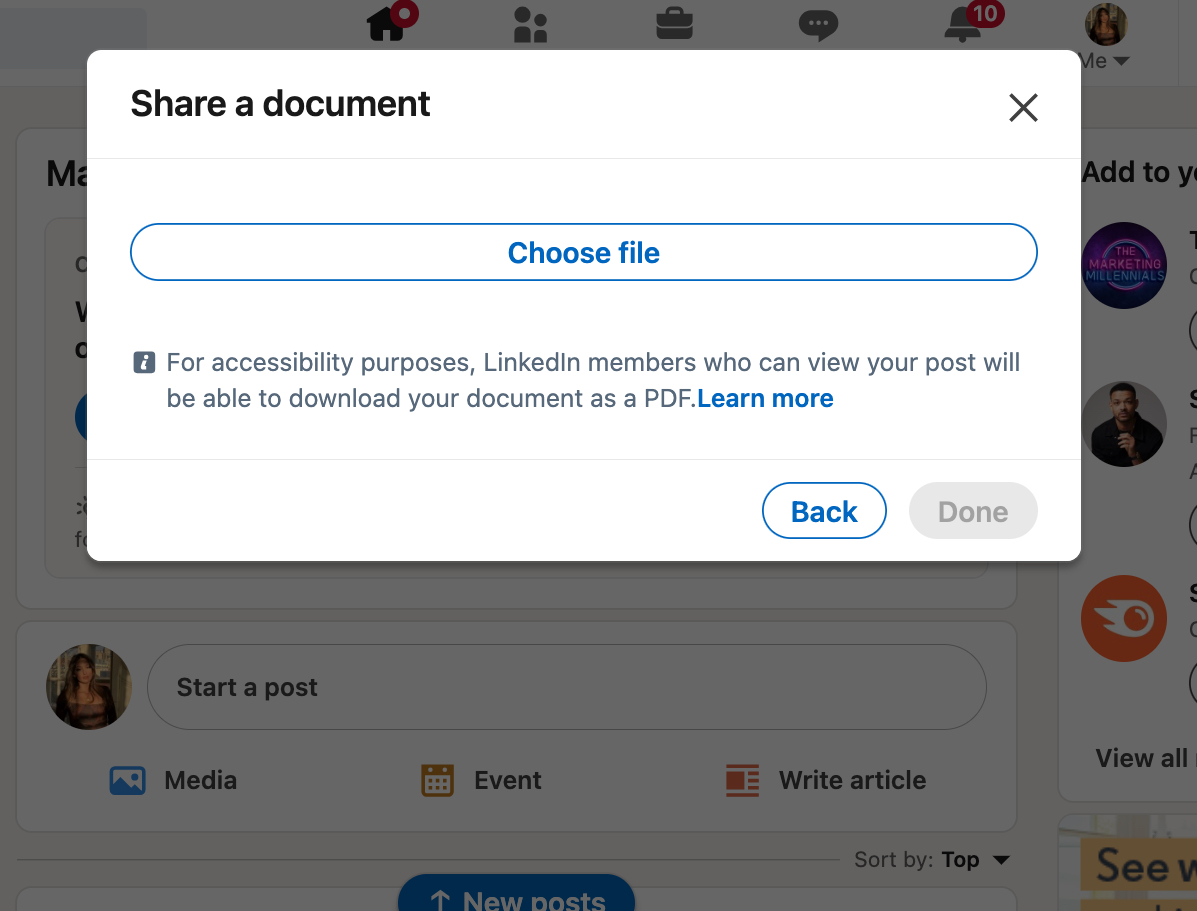The image size is (1197, 911).
Task: Open the Home feed icon
Action: pos(386,24)
